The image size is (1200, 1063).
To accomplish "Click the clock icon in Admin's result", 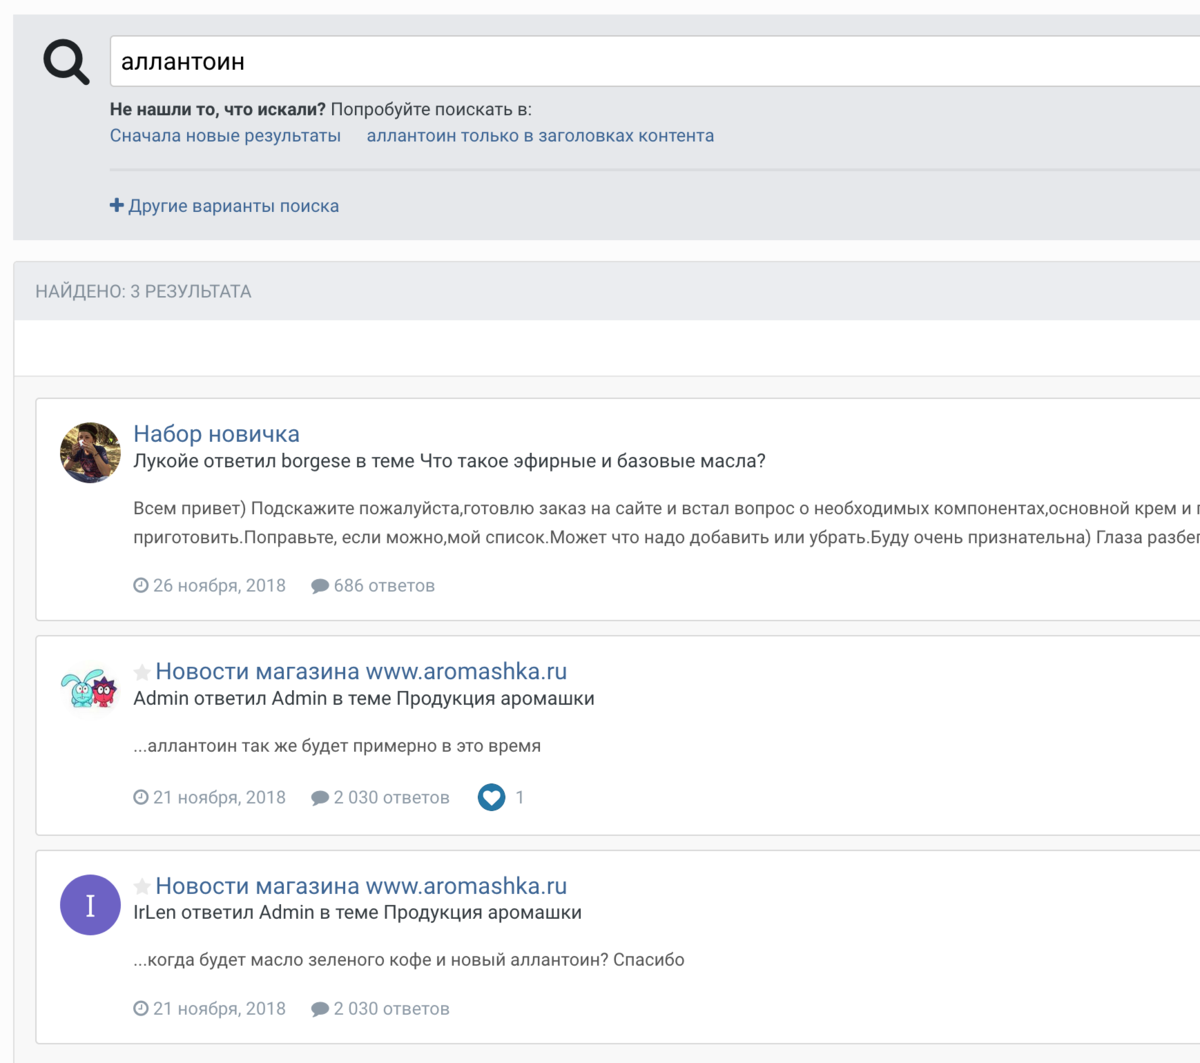I will coord(141,797).
